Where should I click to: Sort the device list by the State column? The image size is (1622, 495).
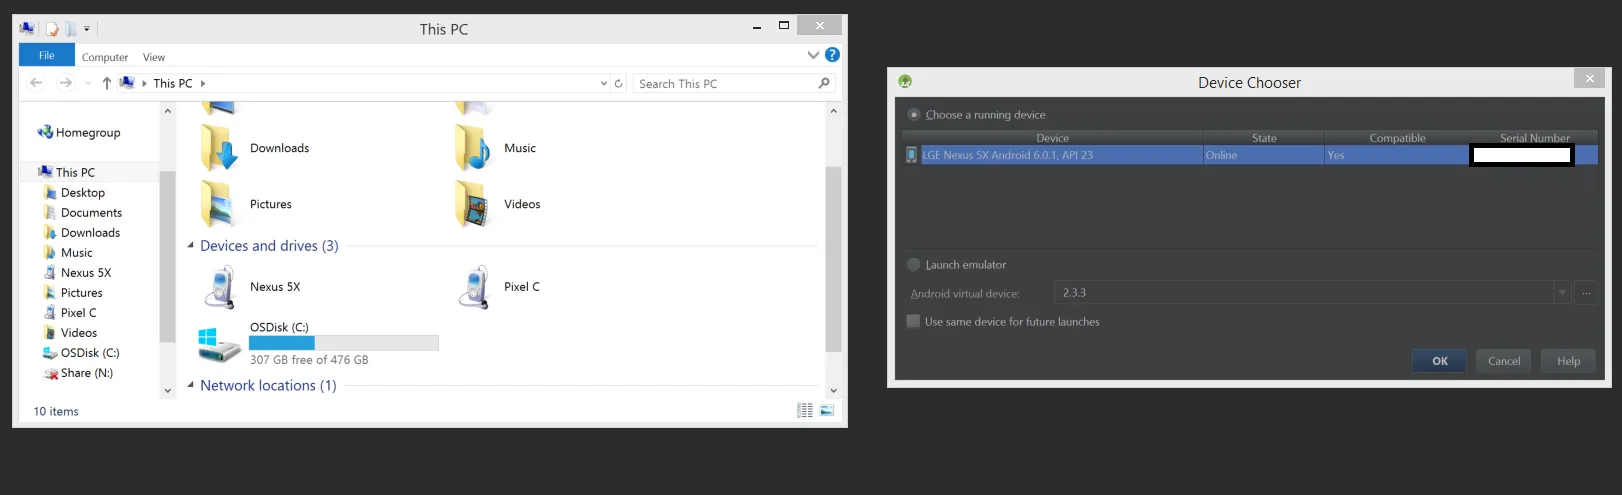(x=1264, y=138)
